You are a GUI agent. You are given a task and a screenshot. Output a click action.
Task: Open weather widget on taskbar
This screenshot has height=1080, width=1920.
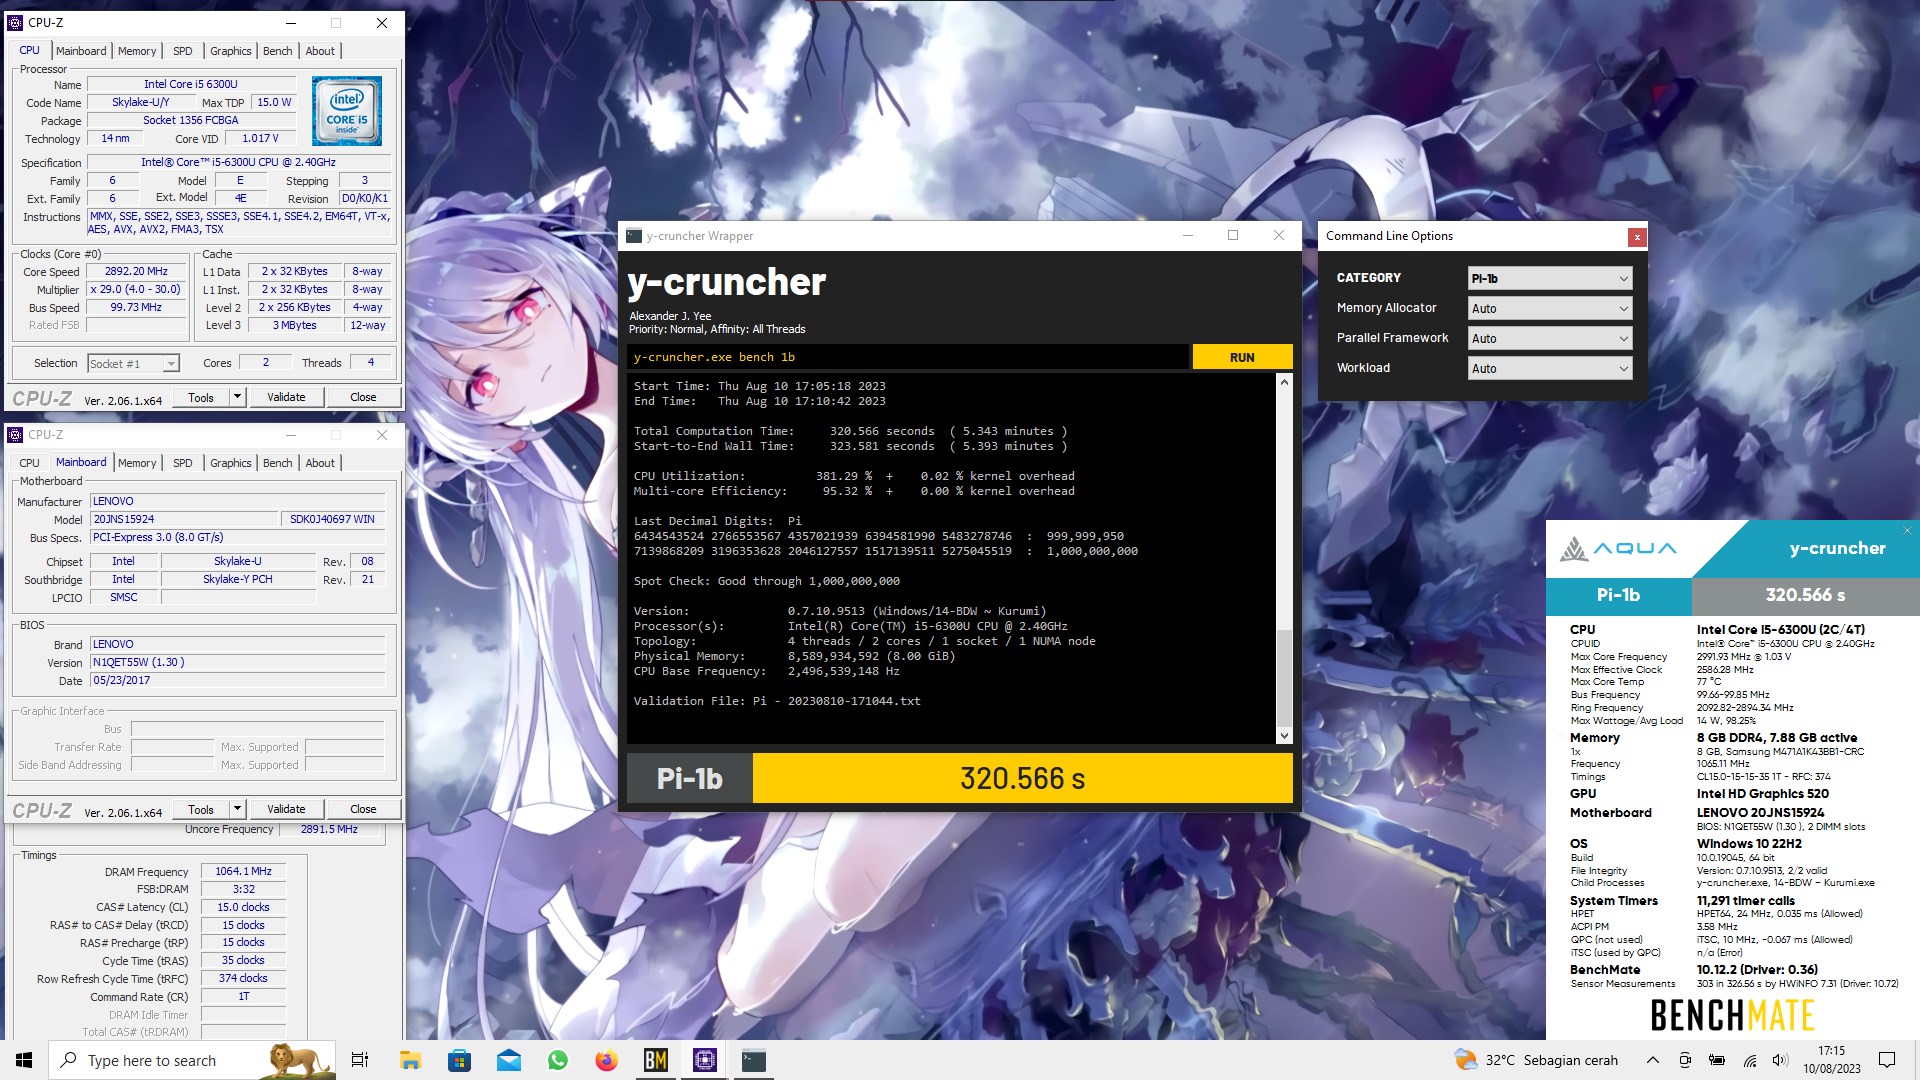(1535, 1060)
